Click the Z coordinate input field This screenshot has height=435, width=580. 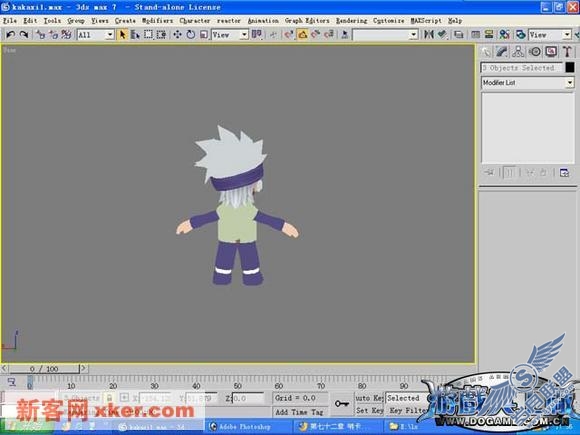click(248, 398)
